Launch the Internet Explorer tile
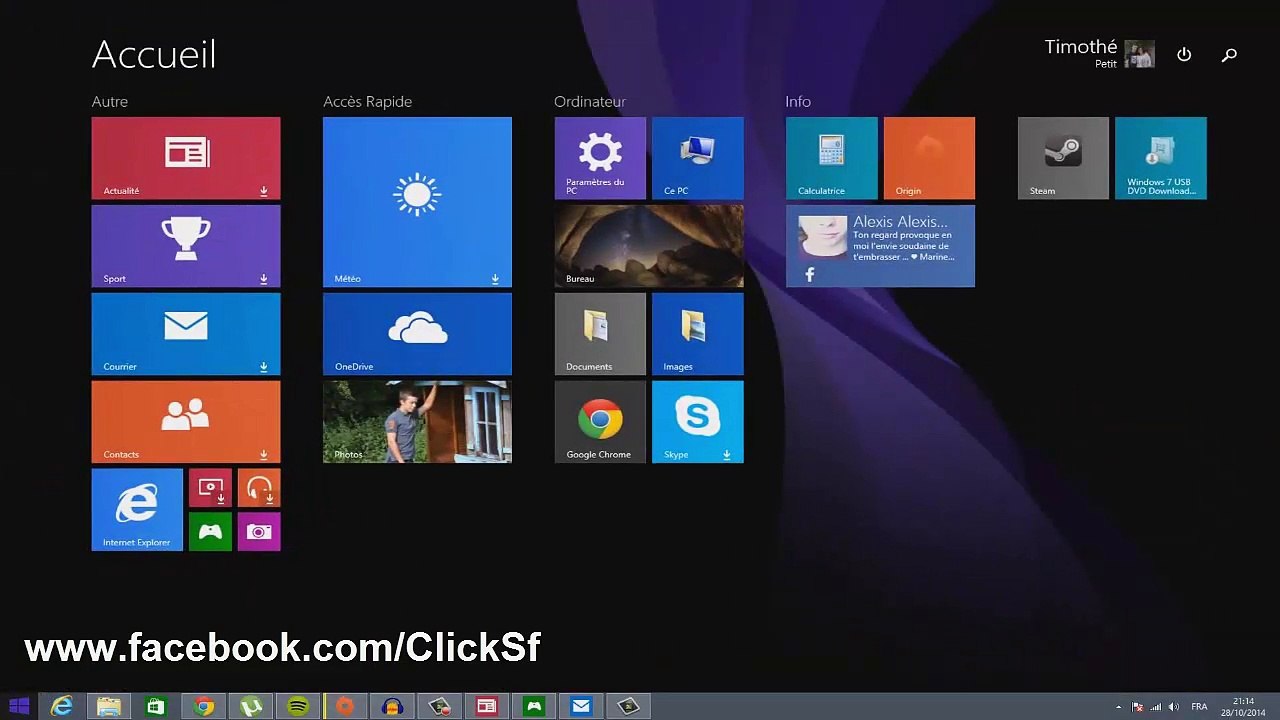 tap(137, 510)
